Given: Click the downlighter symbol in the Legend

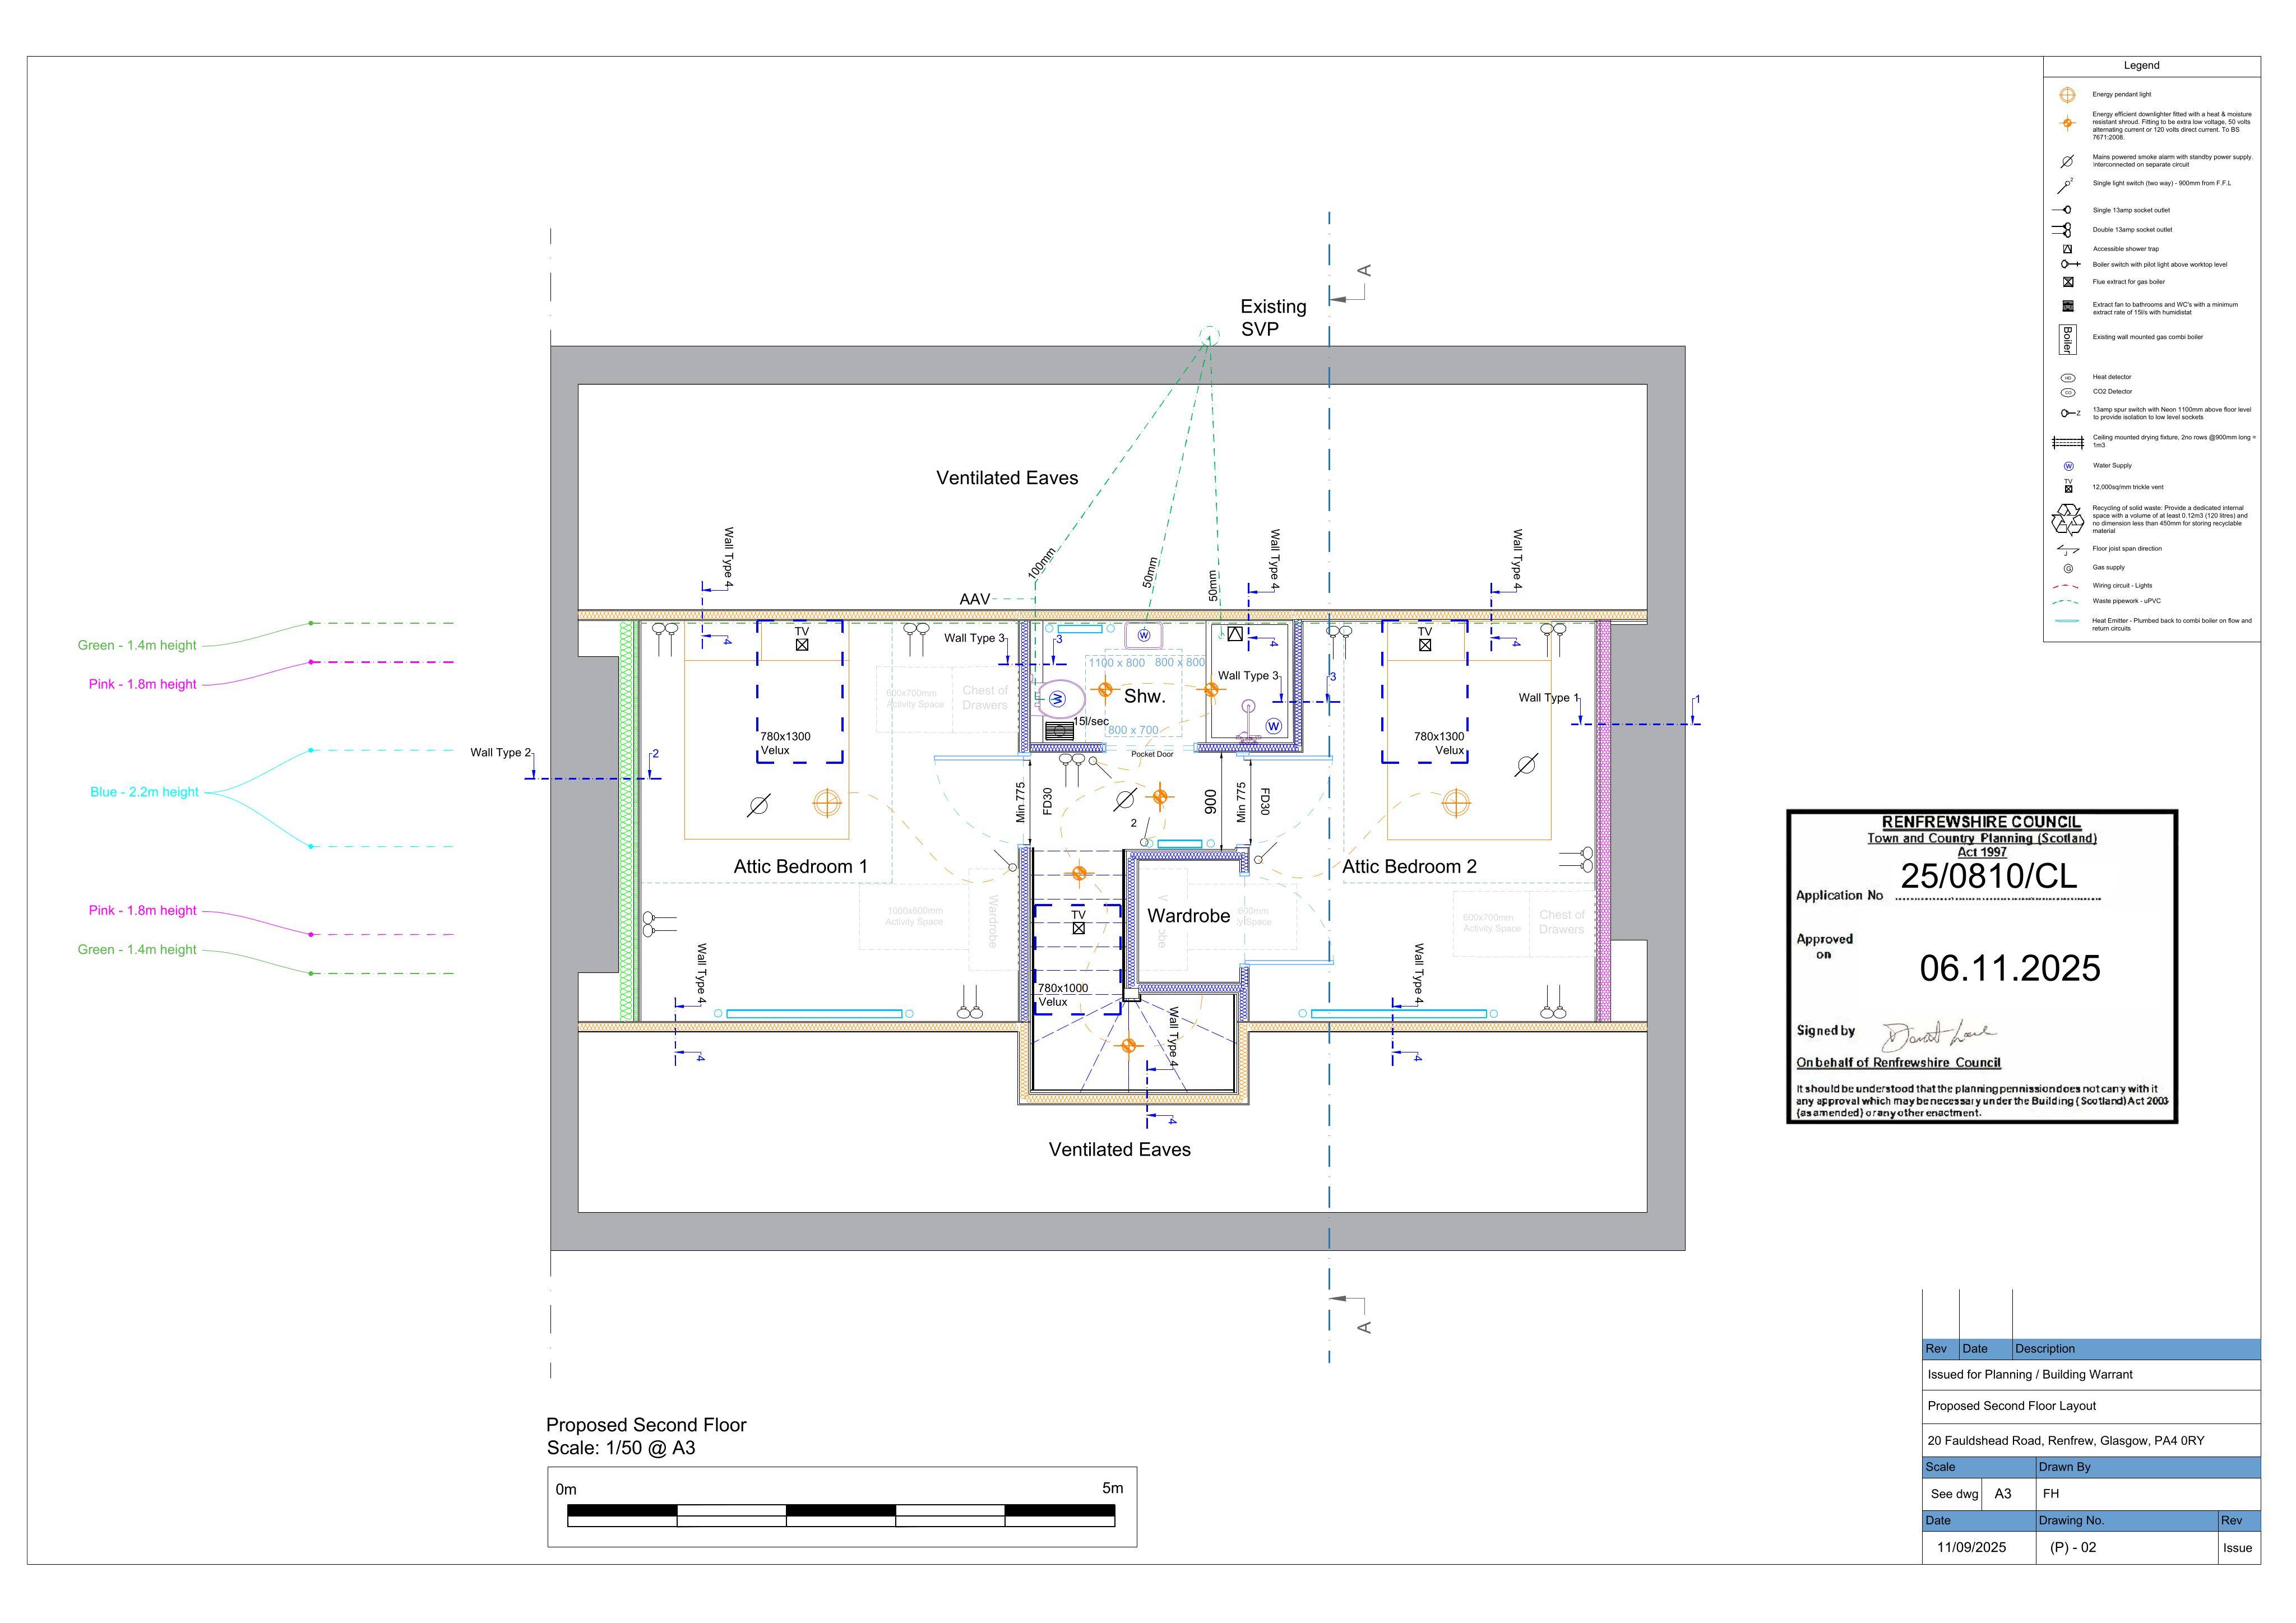Looking at the screenshot, I should 2067,123.
